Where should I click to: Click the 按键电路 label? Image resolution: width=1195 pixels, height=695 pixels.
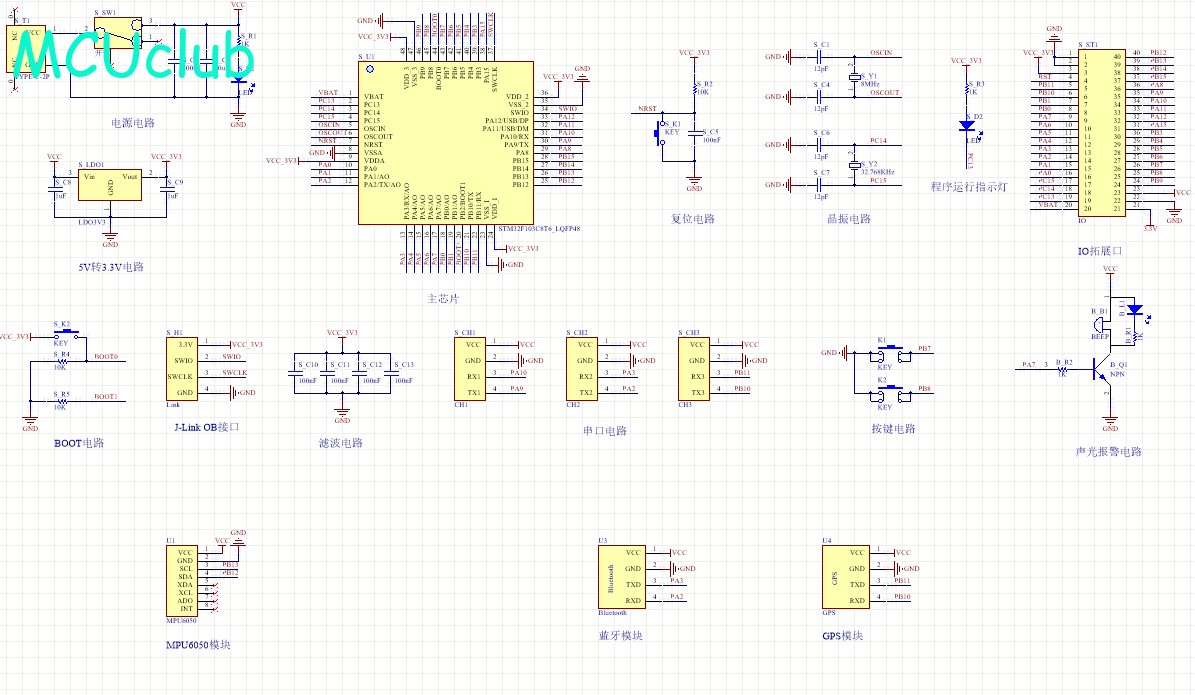tap(893, 429)
